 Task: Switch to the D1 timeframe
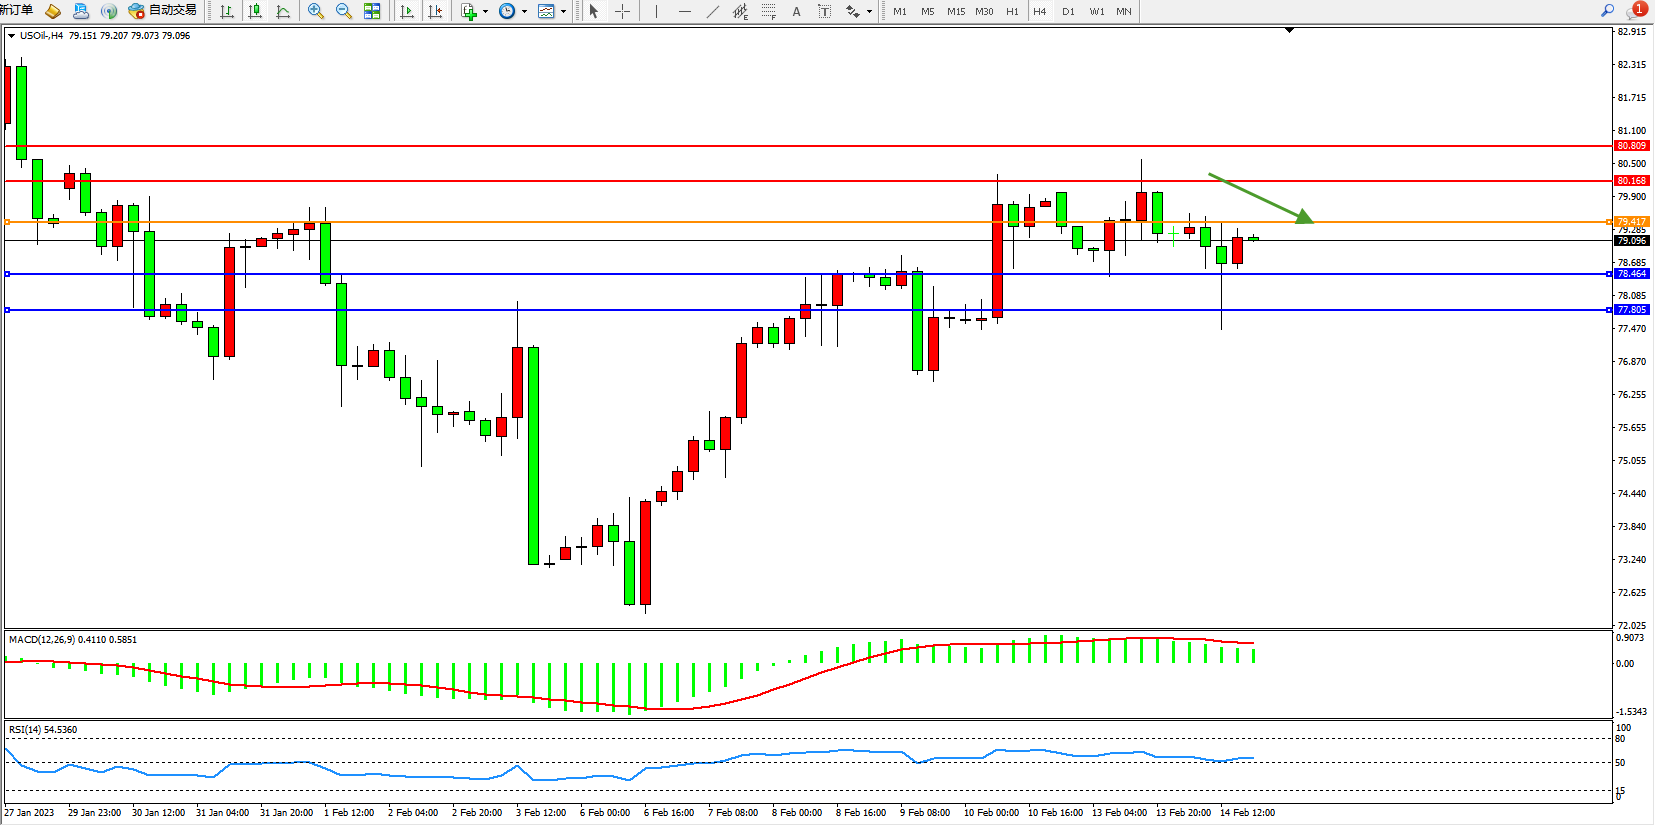[x=1068, y=11]
